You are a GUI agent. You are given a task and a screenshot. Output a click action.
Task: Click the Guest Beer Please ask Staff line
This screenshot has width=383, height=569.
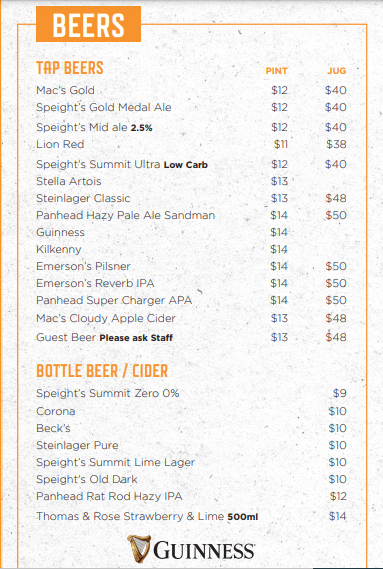point(105,337)
